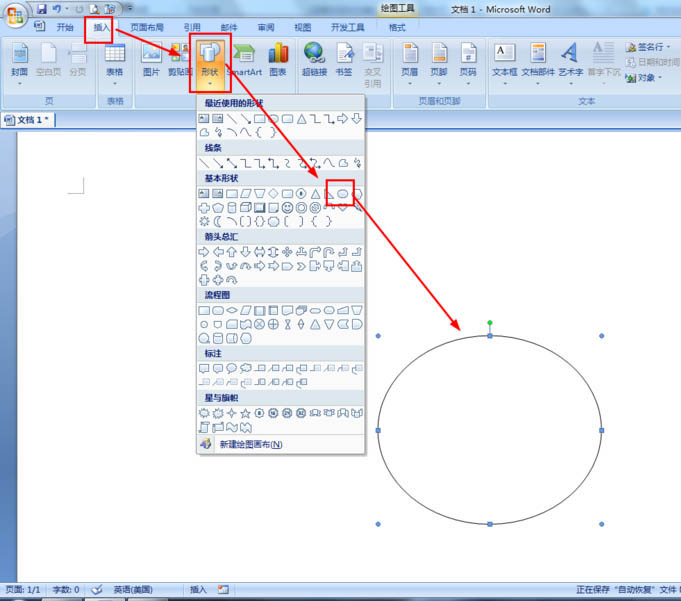This screenshot has height=601, width=681.
Task: Pick the 5-point star in 星与旗帜
Action: pyautogui.click(x=245, y=413)
